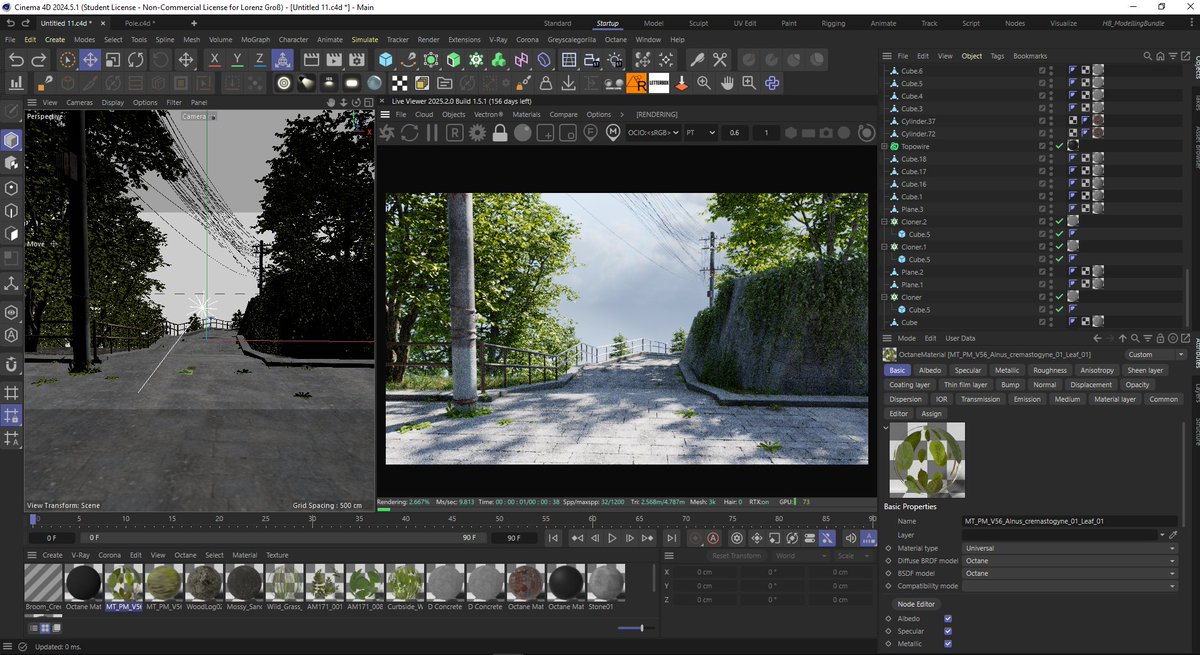Click Render View clapperboard icon
1200x655 pixels.
pos(311,60)
